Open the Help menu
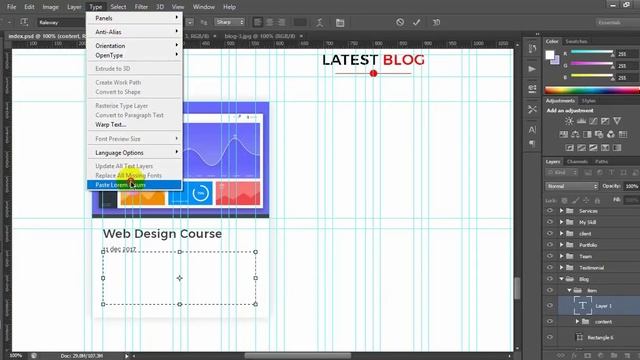The image size is (640, 360). [x=229, y=7]
